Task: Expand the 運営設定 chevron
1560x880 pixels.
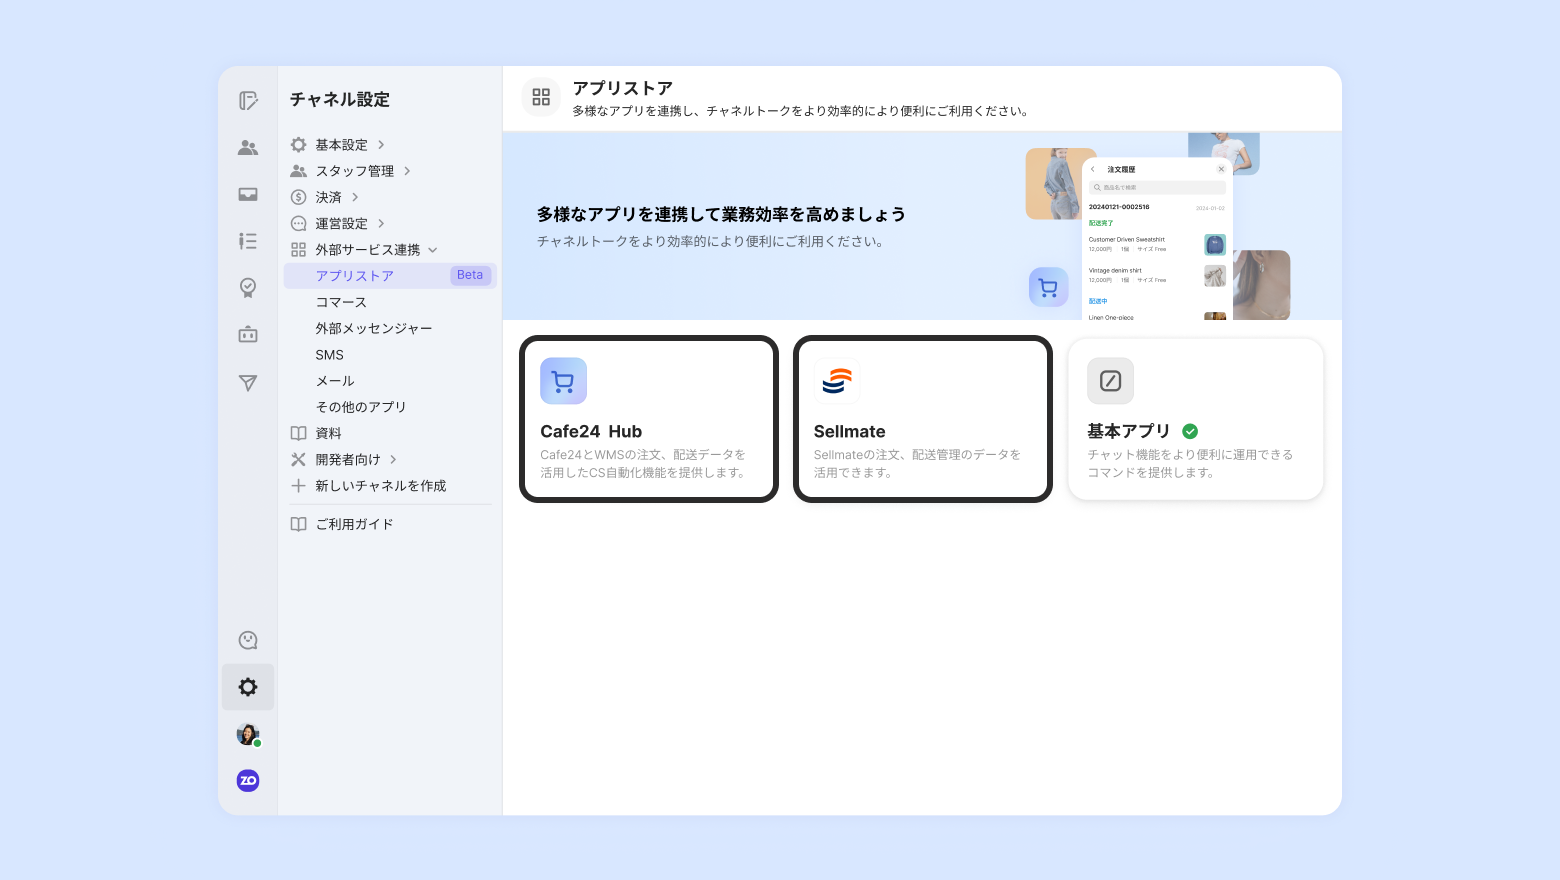Action: pos(381,223)
